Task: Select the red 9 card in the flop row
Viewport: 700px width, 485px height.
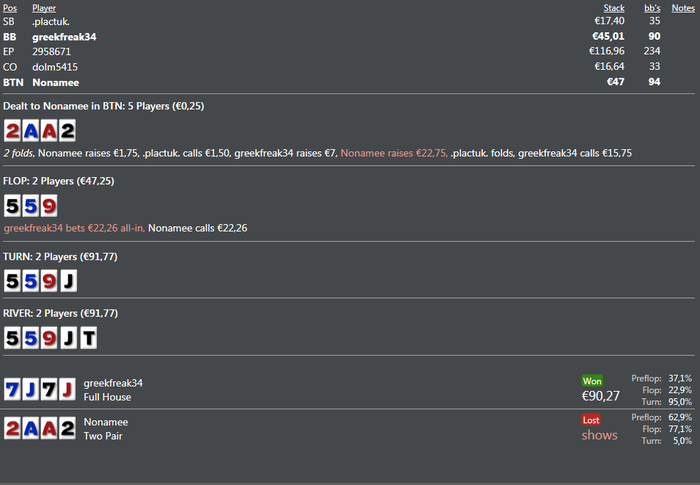Action: click(49, 206)
